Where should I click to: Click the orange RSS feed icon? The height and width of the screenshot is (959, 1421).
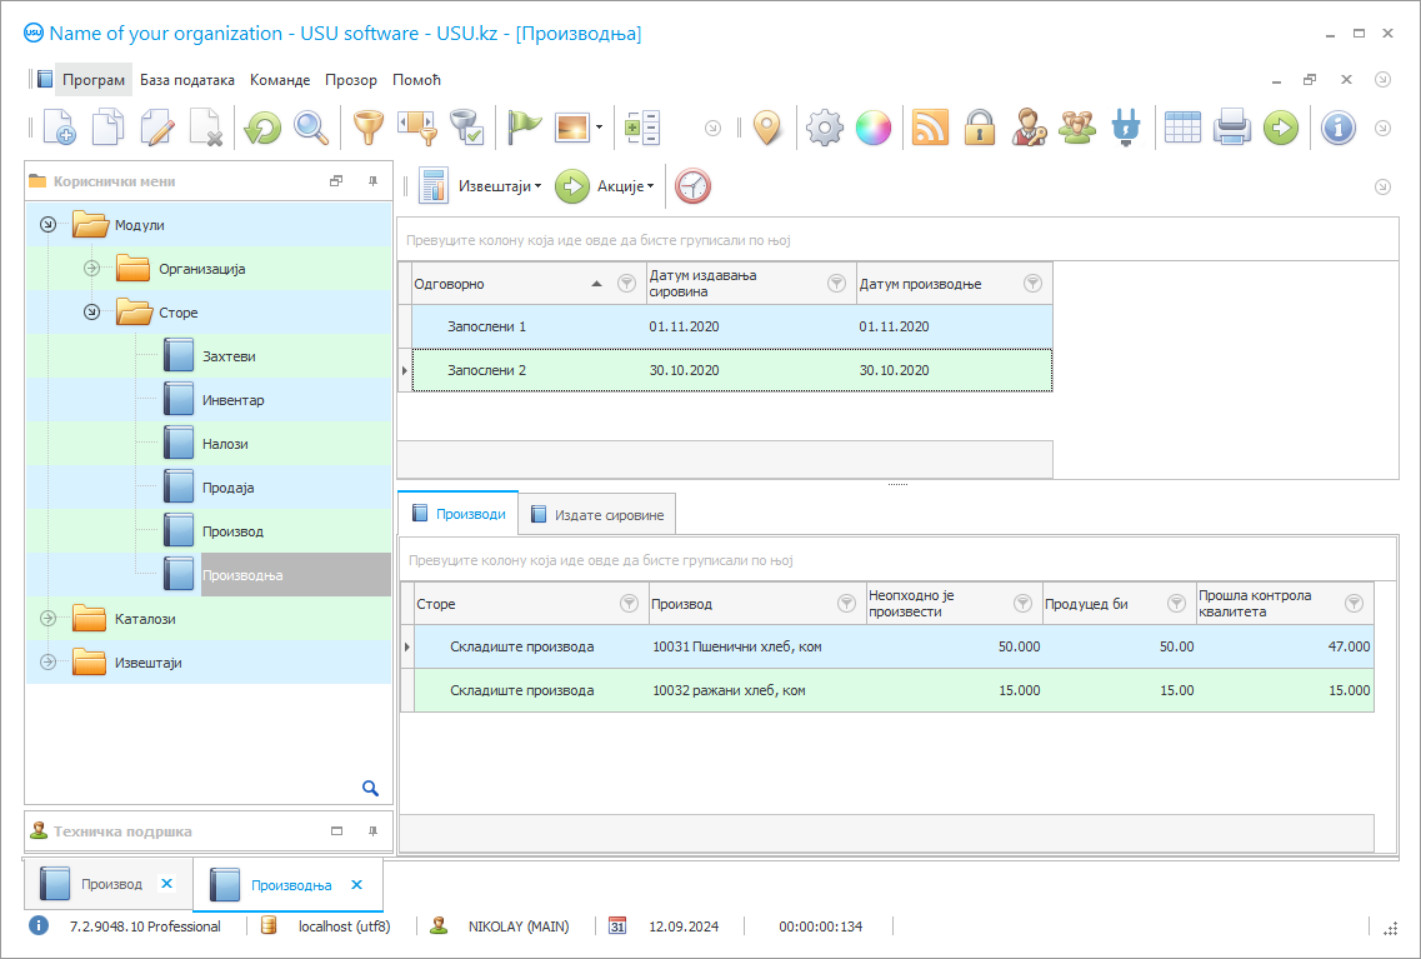(930, 127)
